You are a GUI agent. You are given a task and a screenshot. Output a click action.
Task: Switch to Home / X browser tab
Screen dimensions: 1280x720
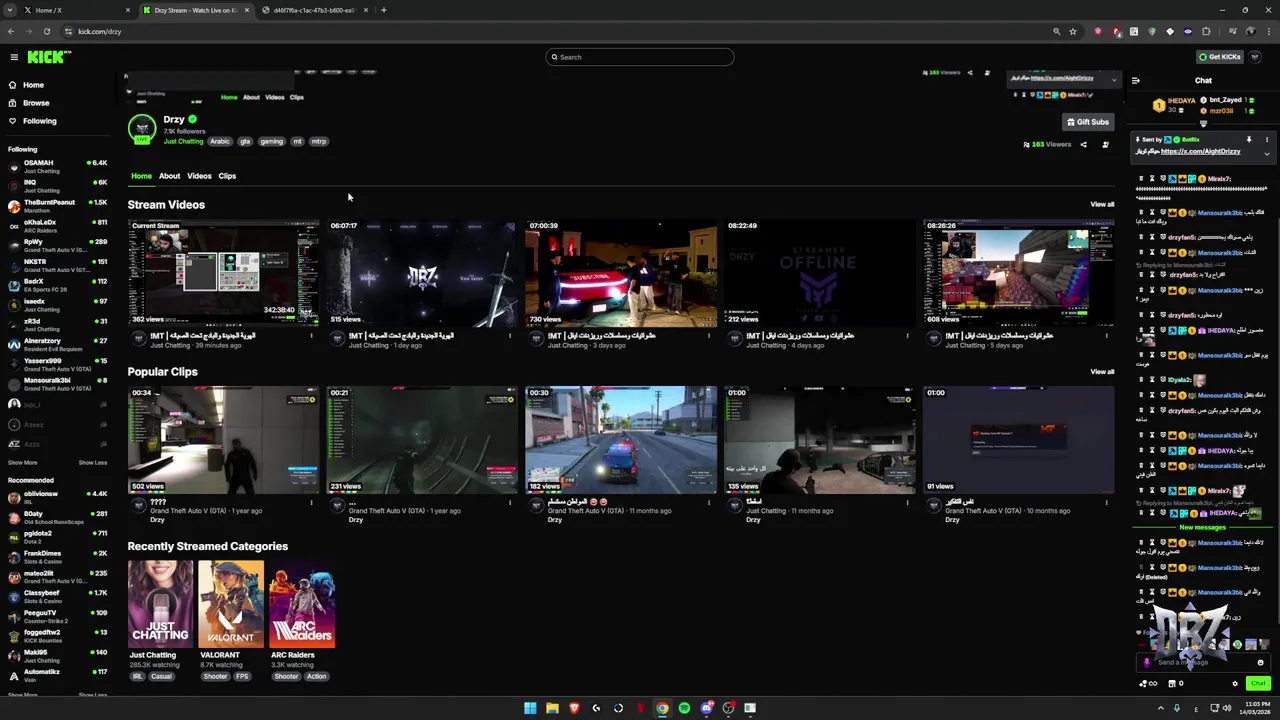(x=75, y=10)
